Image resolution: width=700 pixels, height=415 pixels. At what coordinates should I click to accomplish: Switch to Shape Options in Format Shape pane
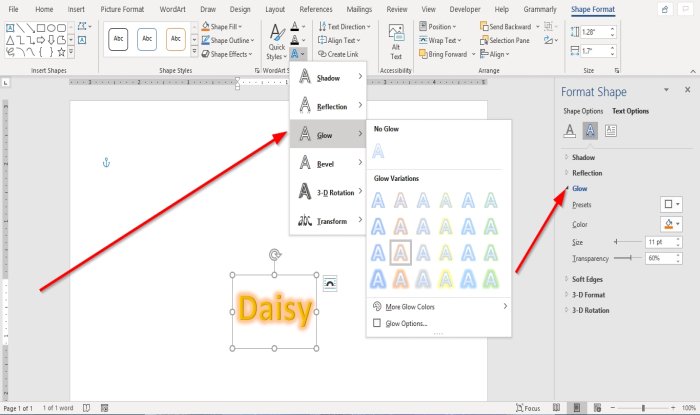tap(583, 111)
